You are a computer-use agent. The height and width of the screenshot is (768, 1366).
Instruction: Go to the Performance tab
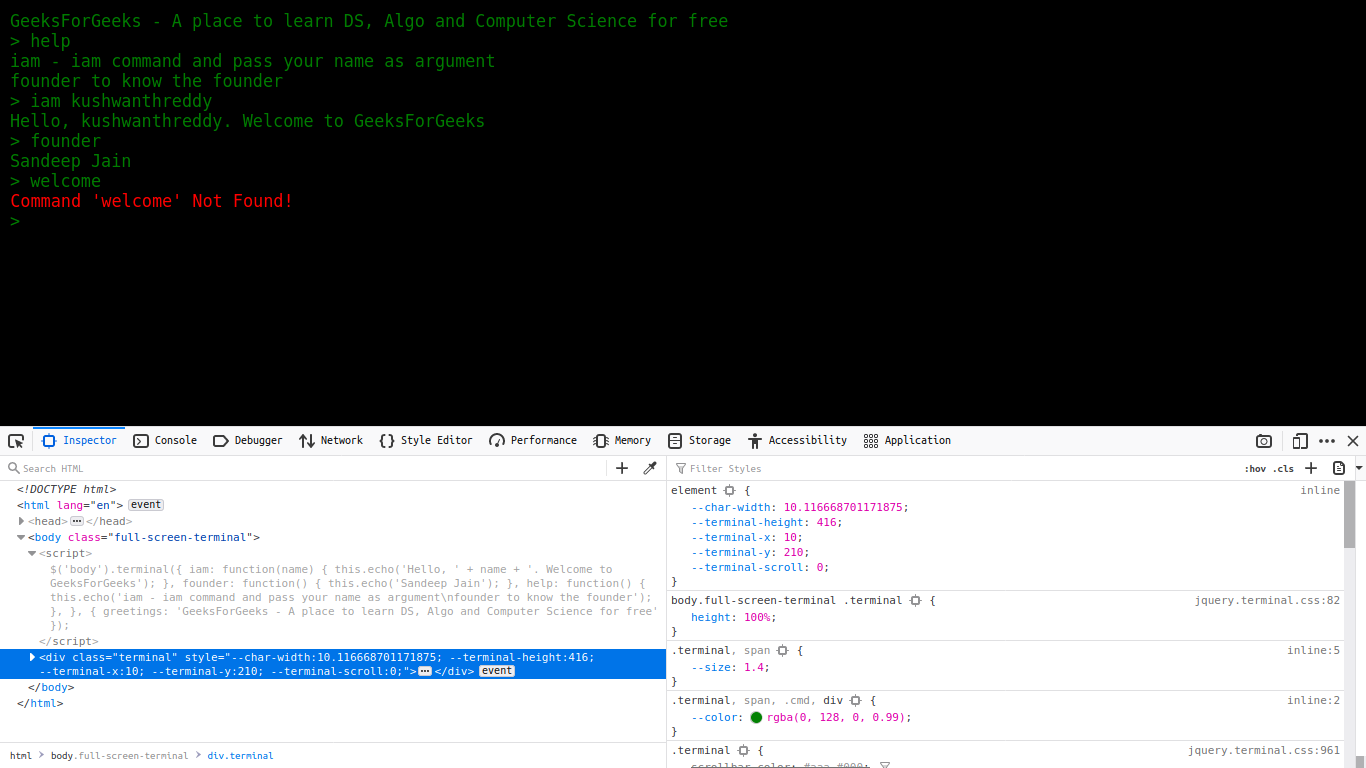click(533, 441)
